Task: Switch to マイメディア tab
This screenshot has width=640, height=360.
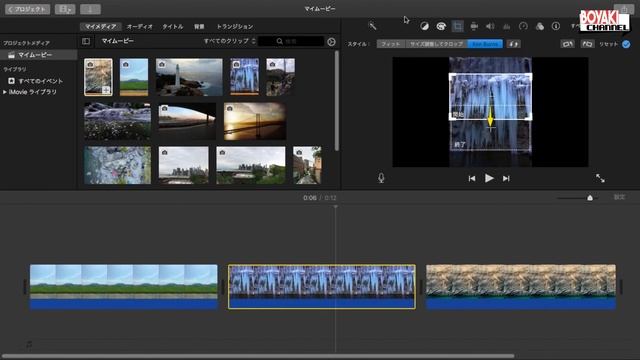Action: pos(100,27)
